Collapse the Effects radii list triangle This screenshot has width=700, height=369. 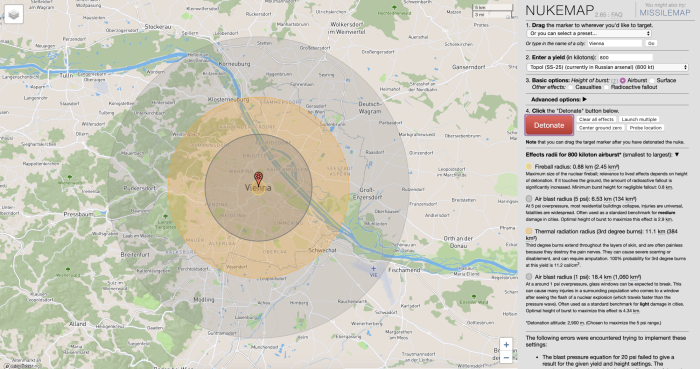pos(677,155)
